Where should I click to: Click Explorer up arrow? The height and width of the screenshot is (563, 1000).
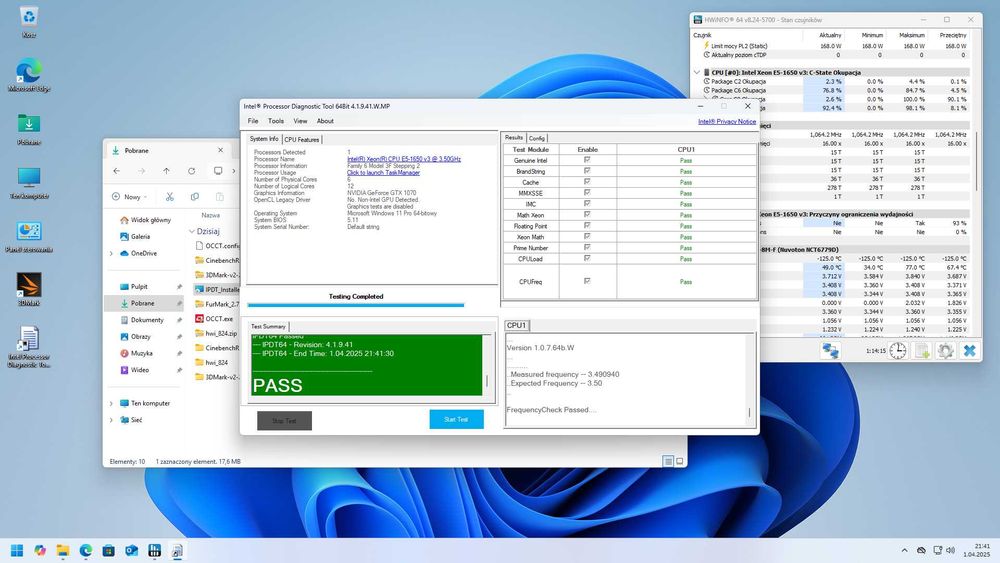[x=166, y=171]
